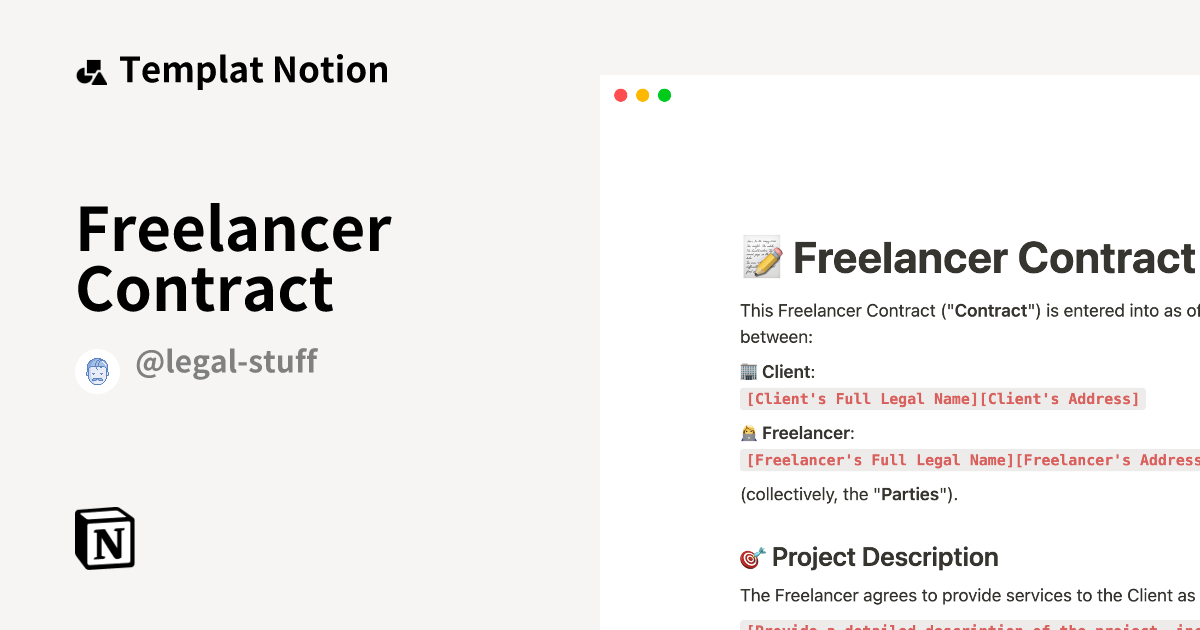Click the office building emoji next to Client
1200x630 pixels.
(748, 371)
